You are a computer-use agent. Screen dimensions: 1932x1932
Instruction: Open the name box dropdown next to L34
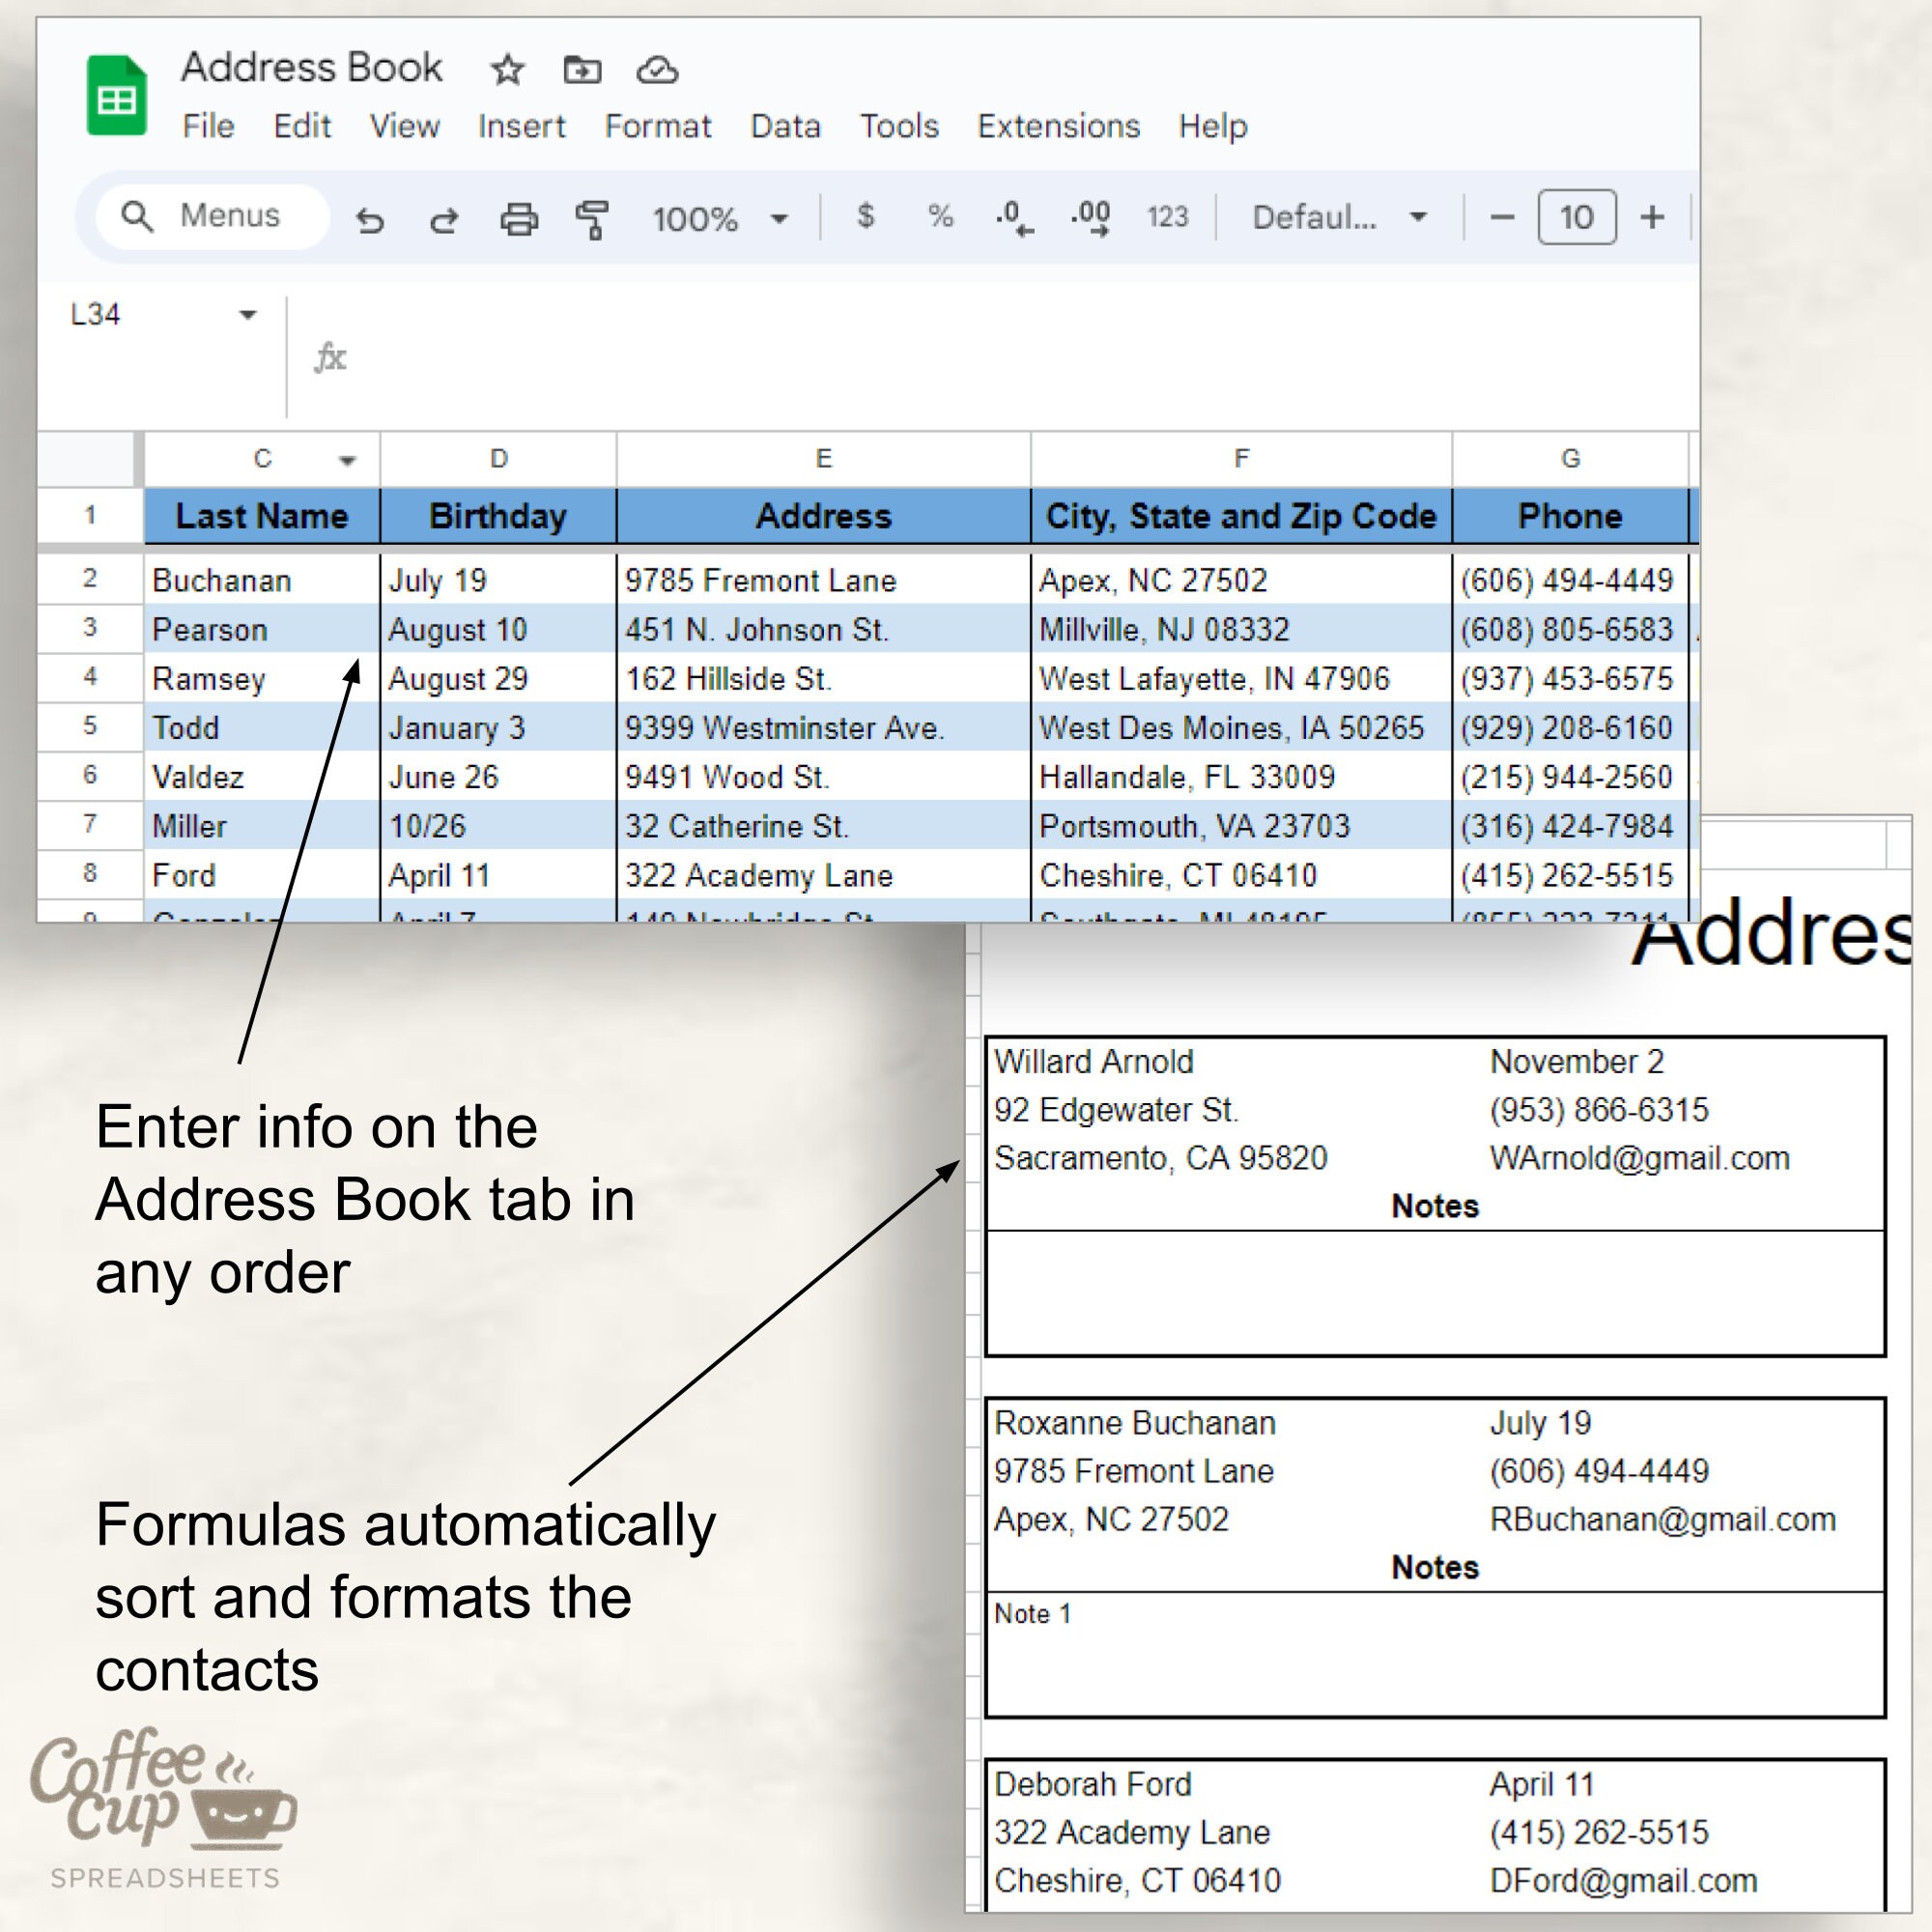(247, 313)
